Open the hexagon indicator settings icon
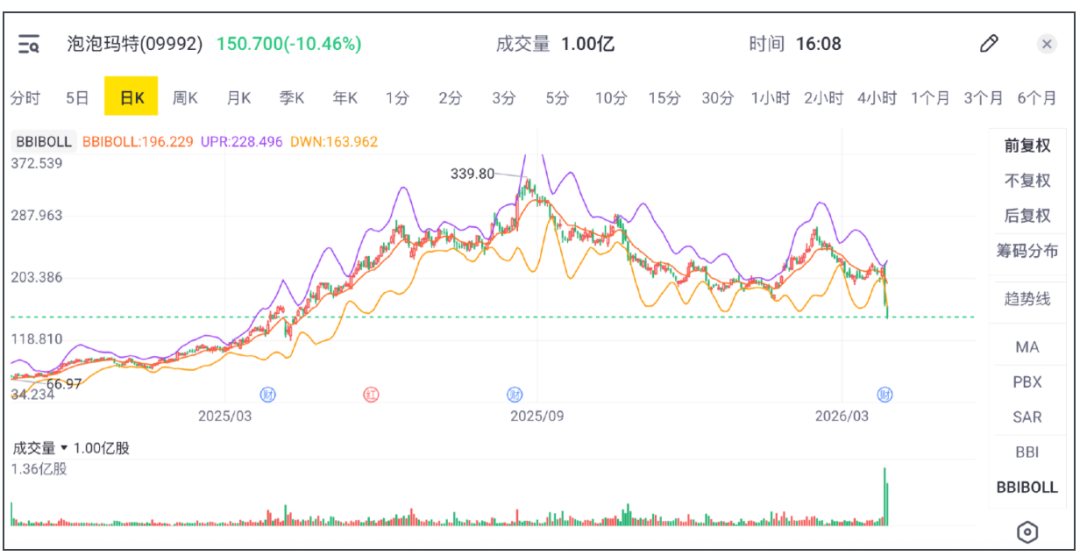Viewport: 1080px width, 556px height. point(1026,531)
